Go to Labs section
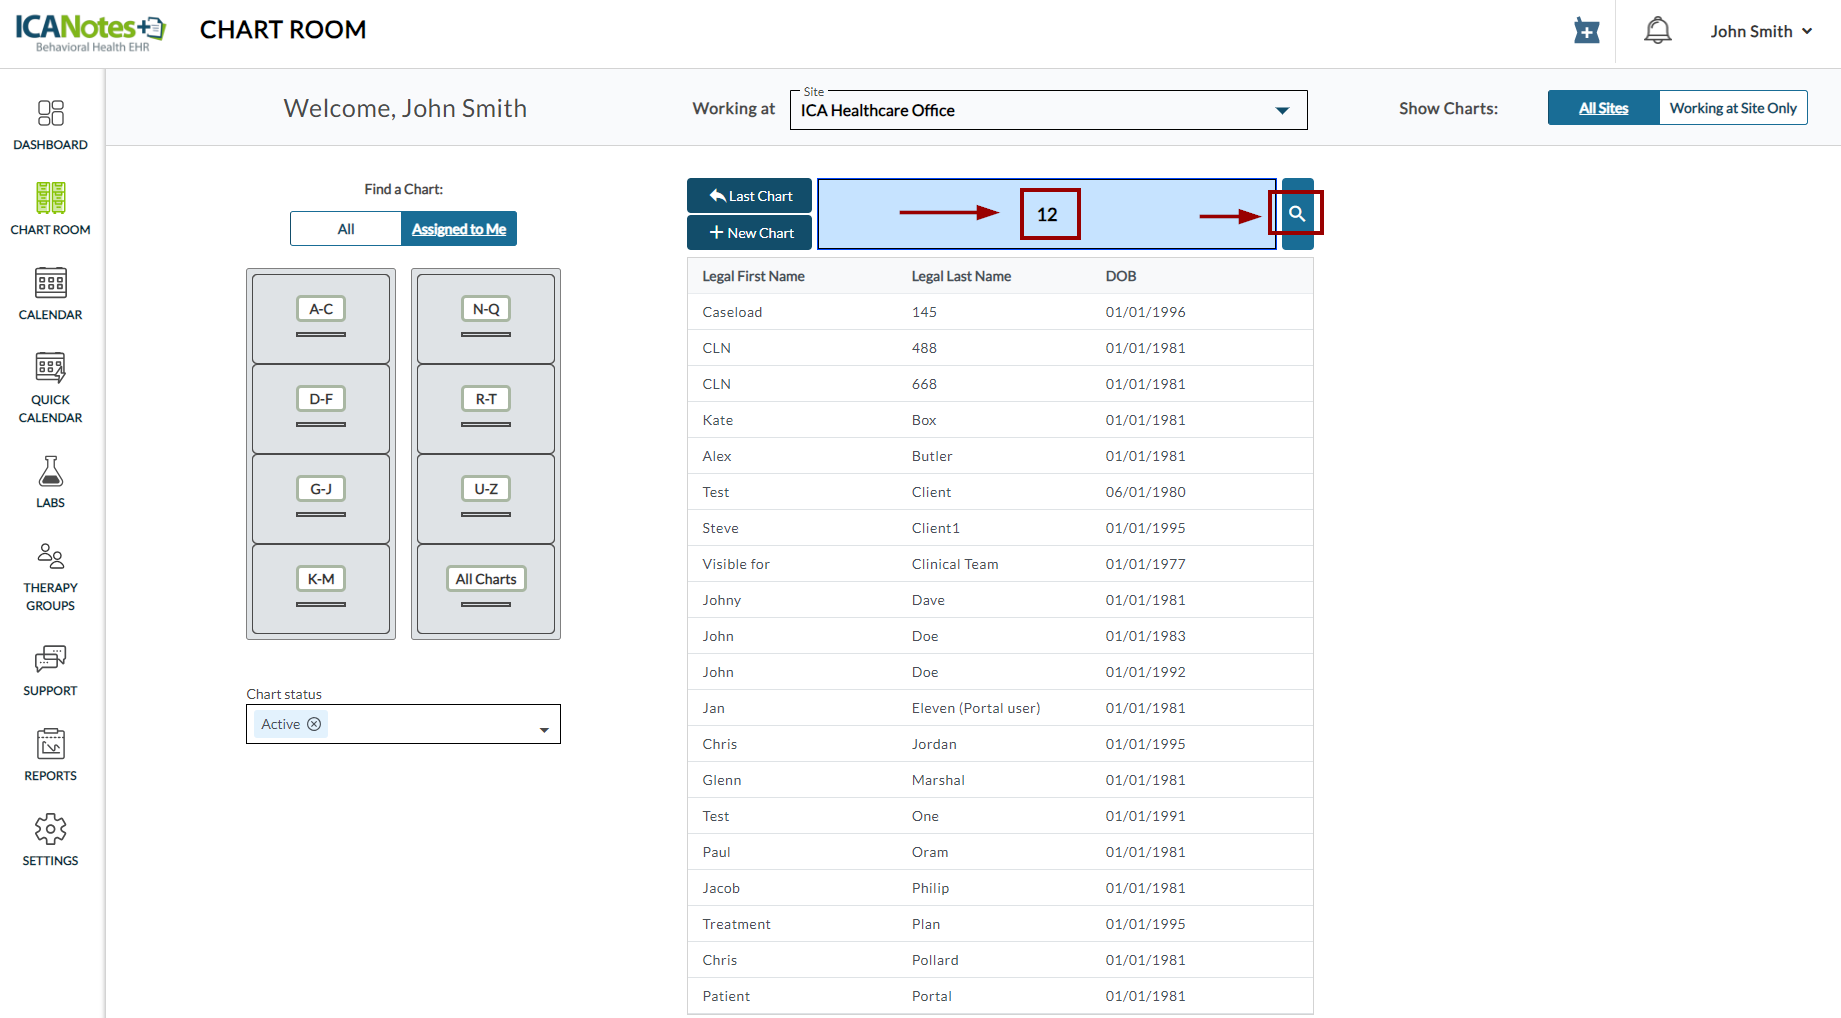Screen dimensions: 1841x1018 coord(50,482)
